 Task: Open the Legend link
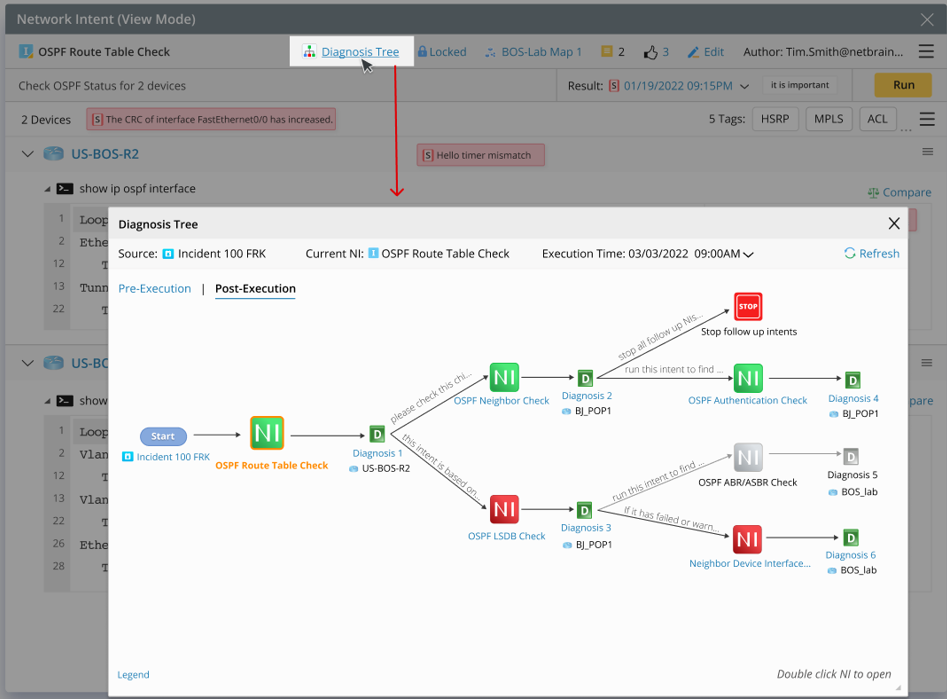click(133, 675)
